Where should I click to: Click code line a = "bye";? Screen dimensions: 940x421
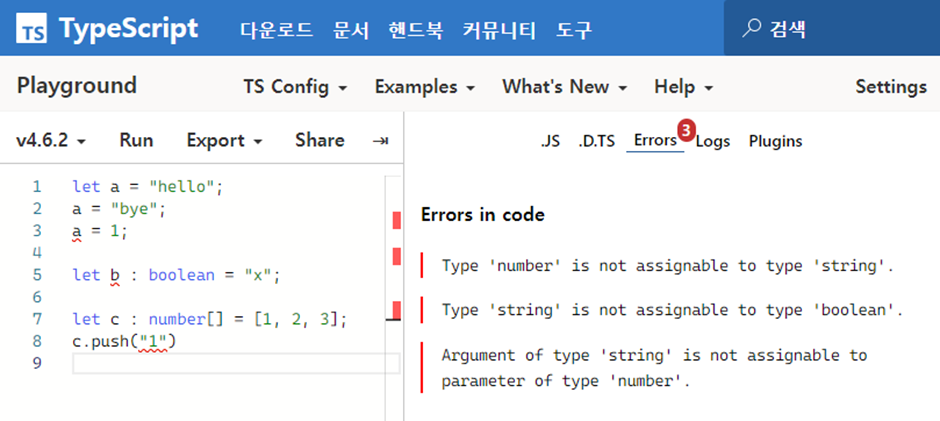119,209
